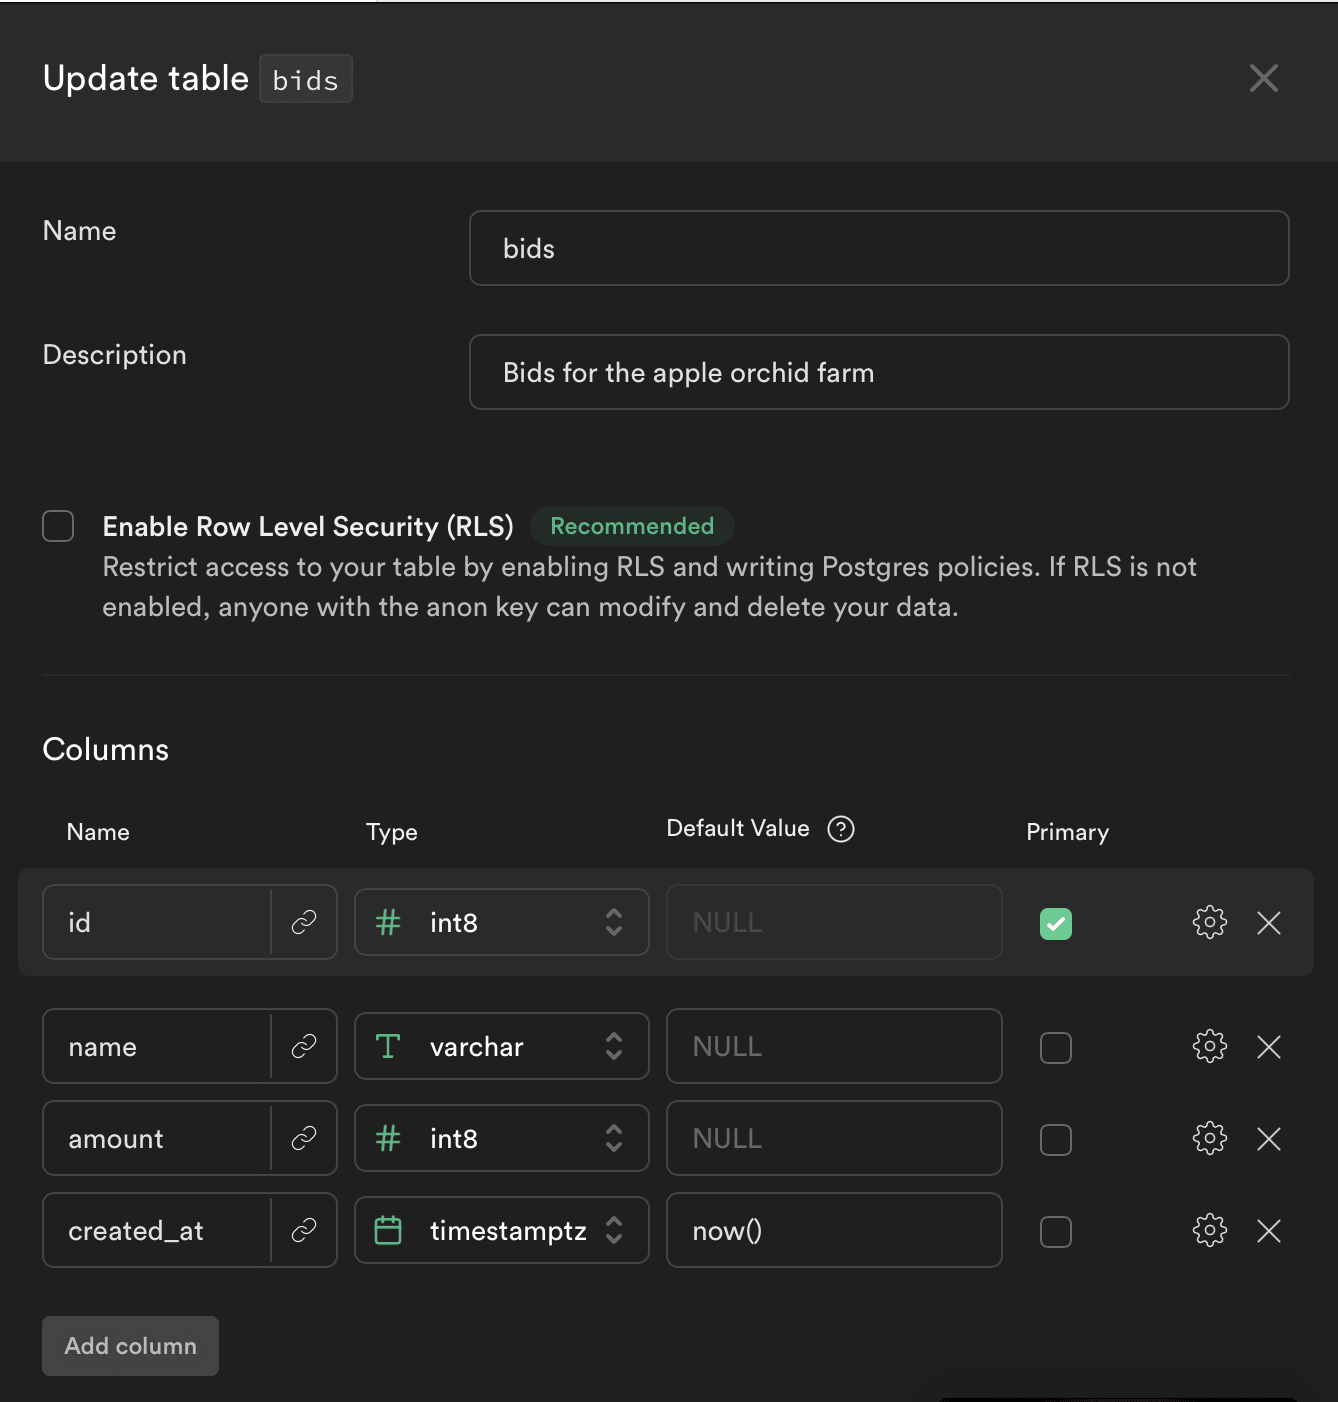The height and width of the screenshot is (1402, 1338).
Task: Click the Default Value header label
Action: pyautogui.click(x=738, y=828)
